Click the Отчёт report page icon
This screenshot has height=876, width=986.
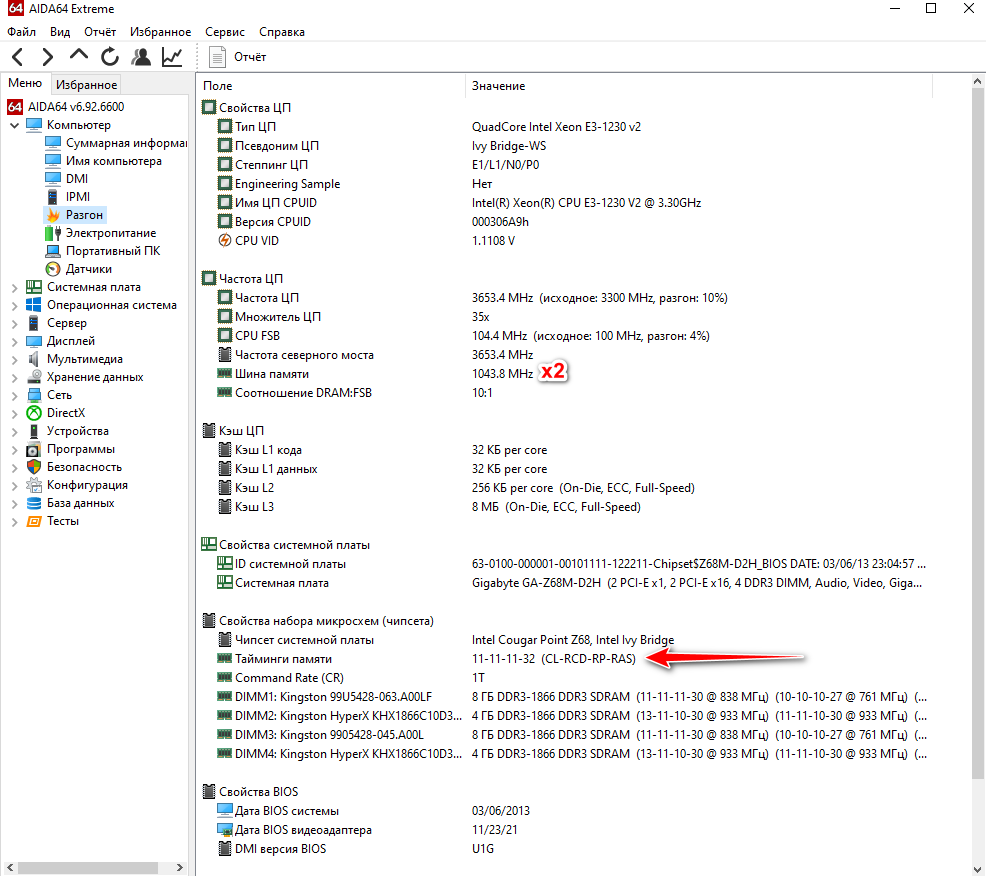click(x=218, y=57)
